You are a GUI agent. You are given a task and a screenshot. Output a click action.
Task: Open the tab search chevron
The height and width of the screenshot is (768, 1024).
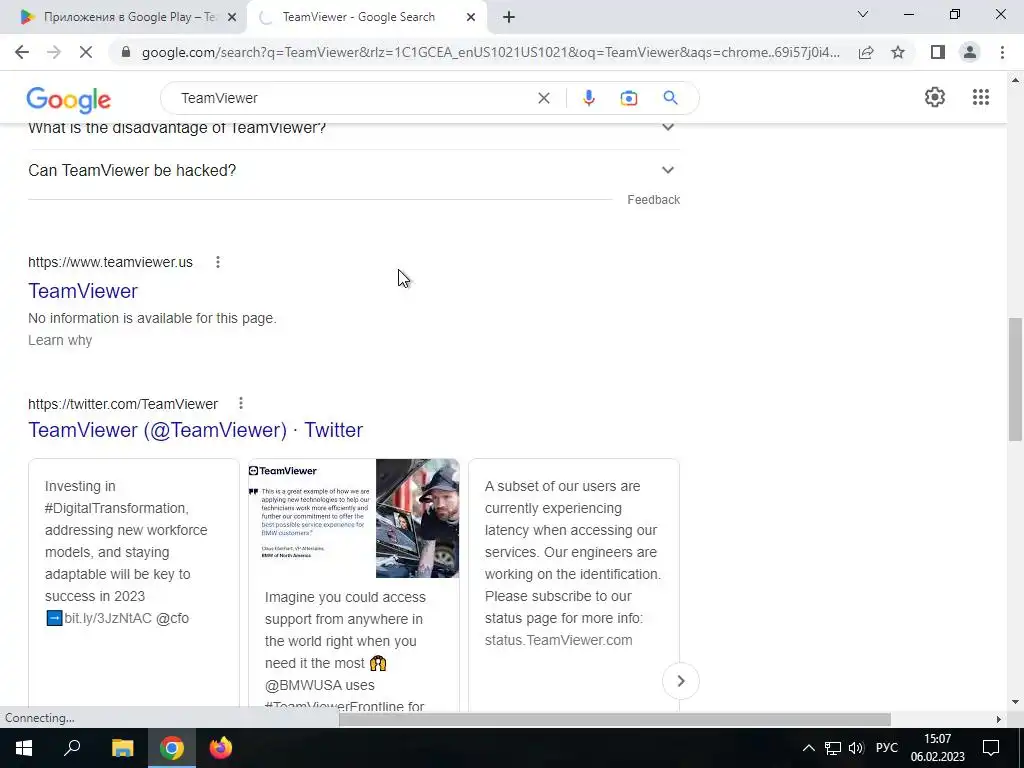[863, 14]
